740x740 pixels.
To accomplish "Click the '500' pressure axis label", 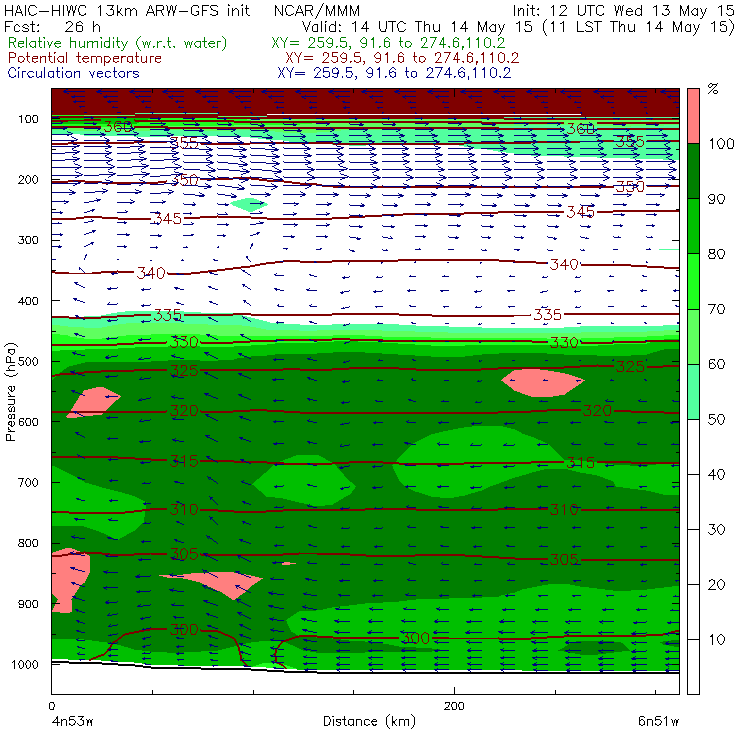I will [x=28, y=361].
